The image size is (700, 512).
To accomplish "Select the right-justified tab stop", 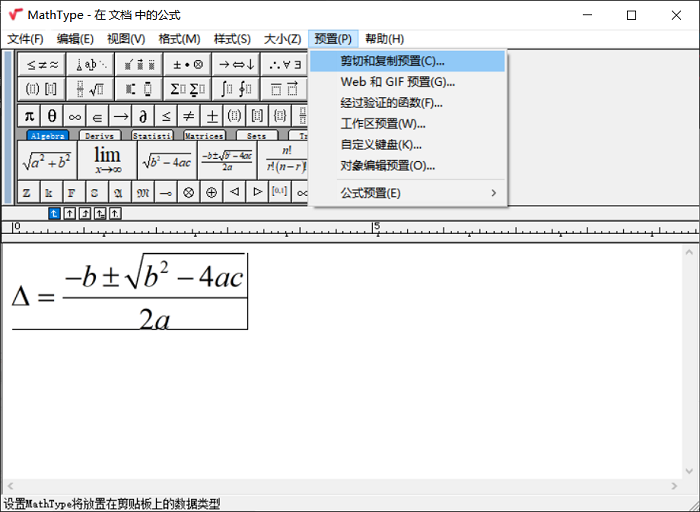I will [x=85, y=214].
